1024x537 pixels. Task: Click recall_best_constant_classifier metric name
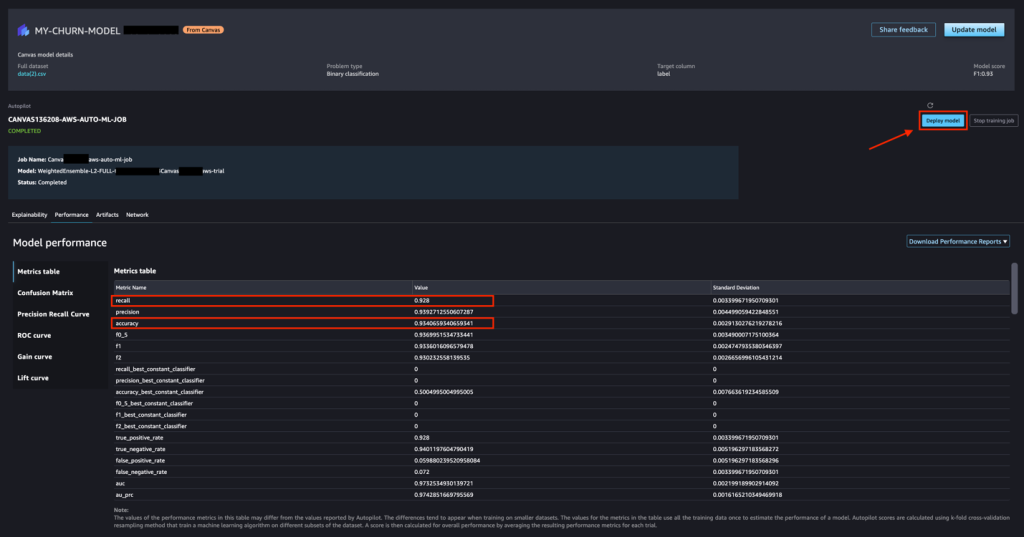pos(155,369)
